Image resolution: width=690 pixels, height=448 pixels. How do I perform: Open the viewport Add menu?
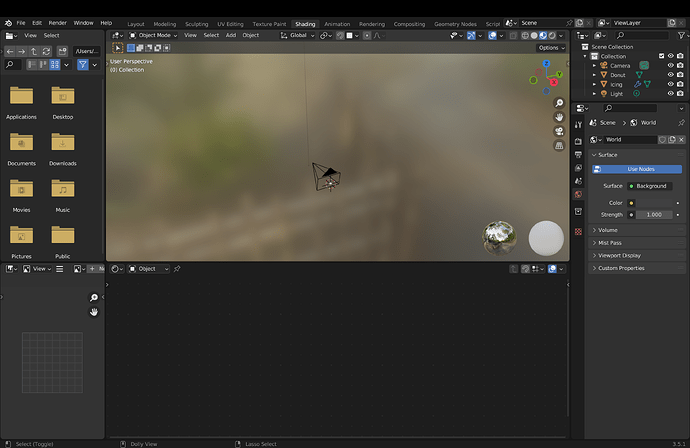(231, 35)
